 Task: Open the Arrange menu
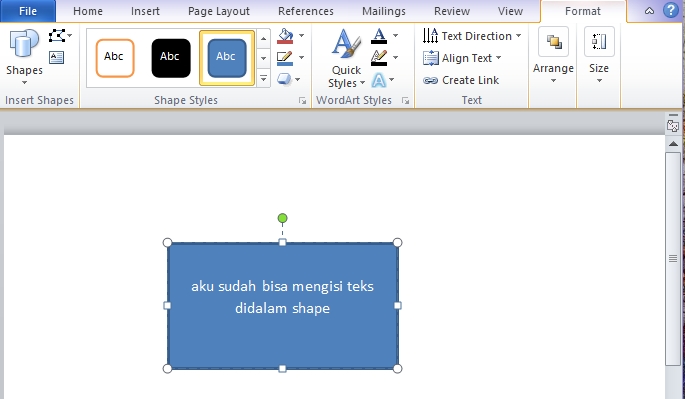pos(553,56)
